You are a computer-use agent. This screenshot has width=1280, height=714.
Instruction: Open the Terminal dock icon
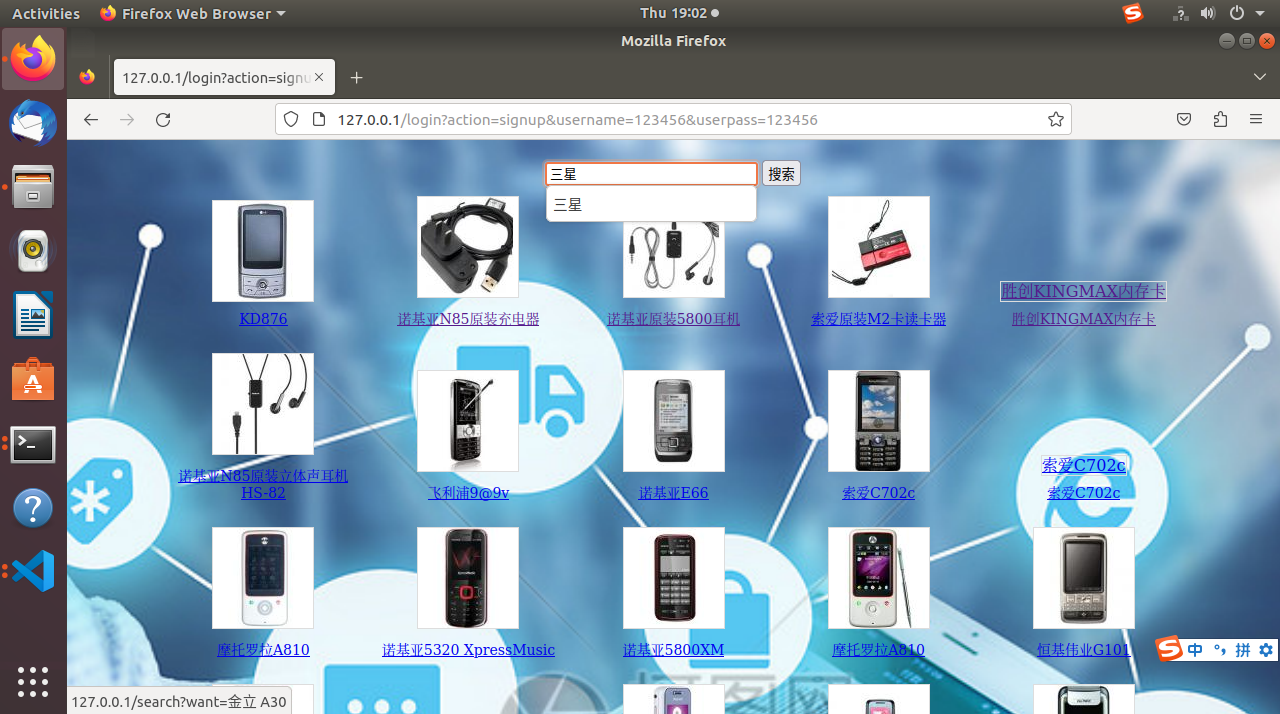coord(33,445)
